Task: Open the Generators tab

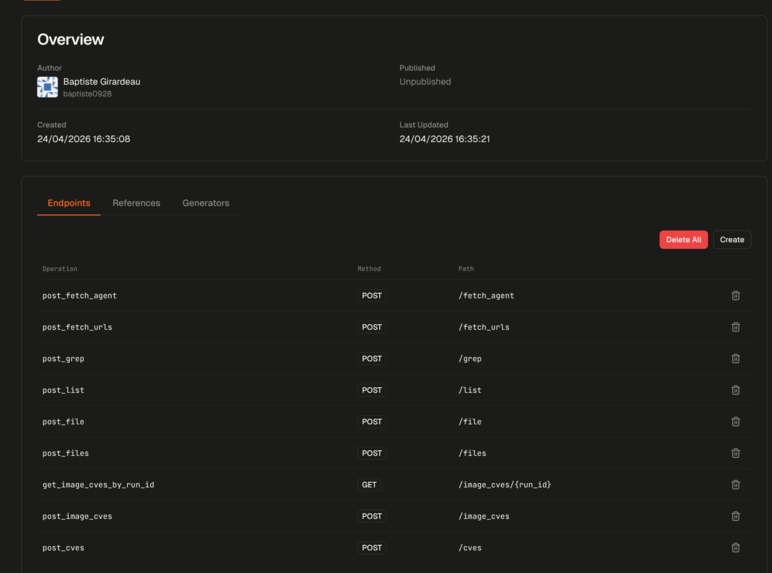Action: [x=206, y=203]
